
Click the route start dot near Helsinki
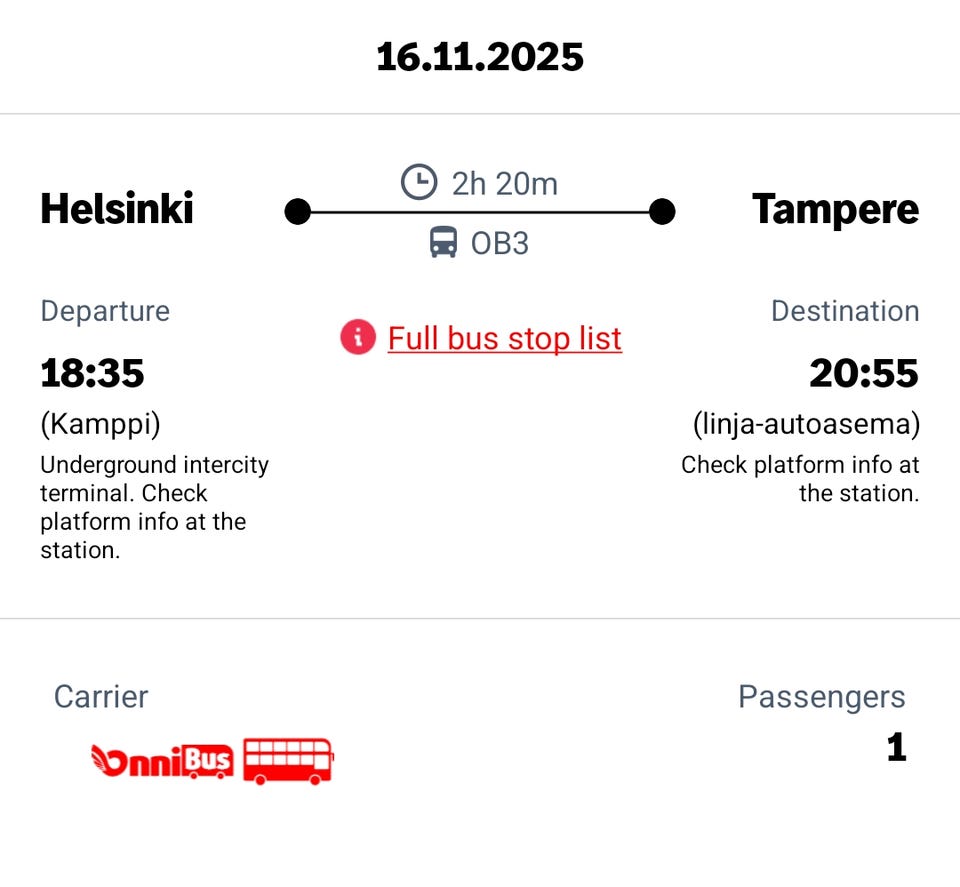coord(298,212)
